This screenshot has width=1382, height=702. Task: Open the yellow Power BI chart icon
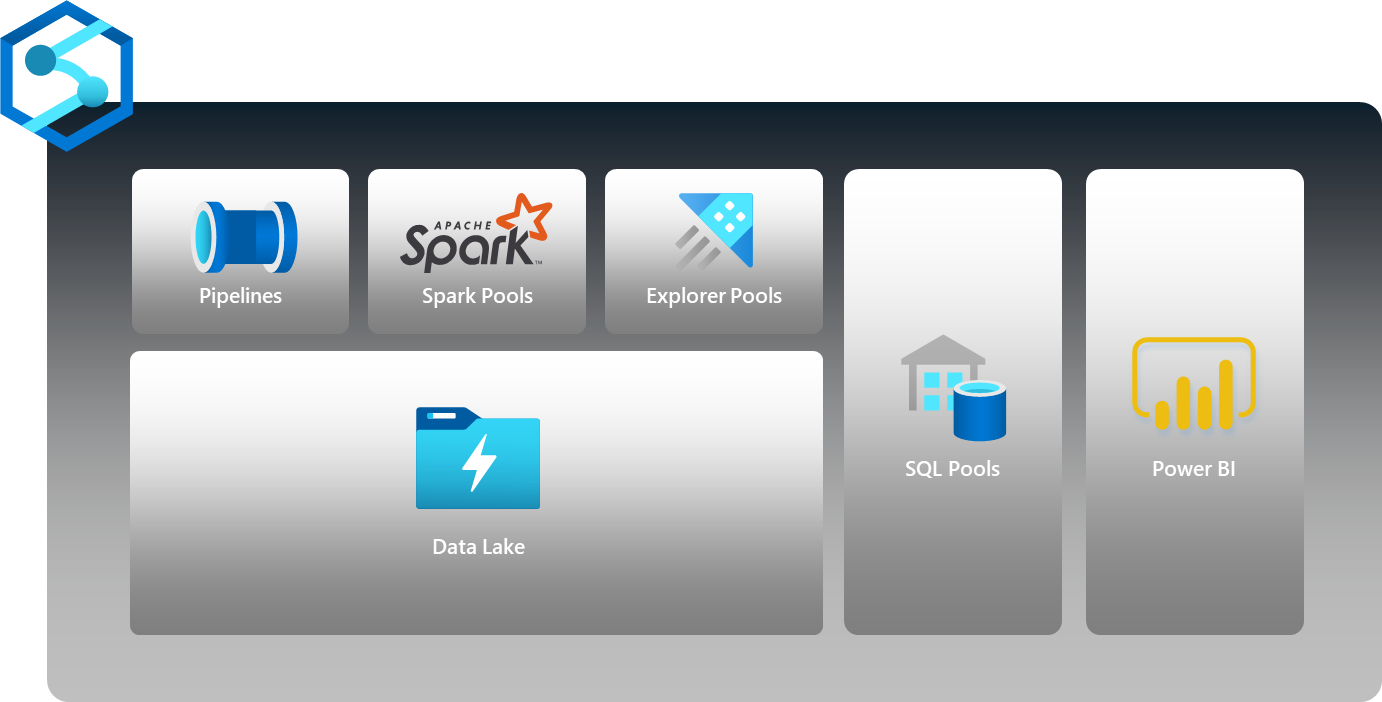[1193, 384]
